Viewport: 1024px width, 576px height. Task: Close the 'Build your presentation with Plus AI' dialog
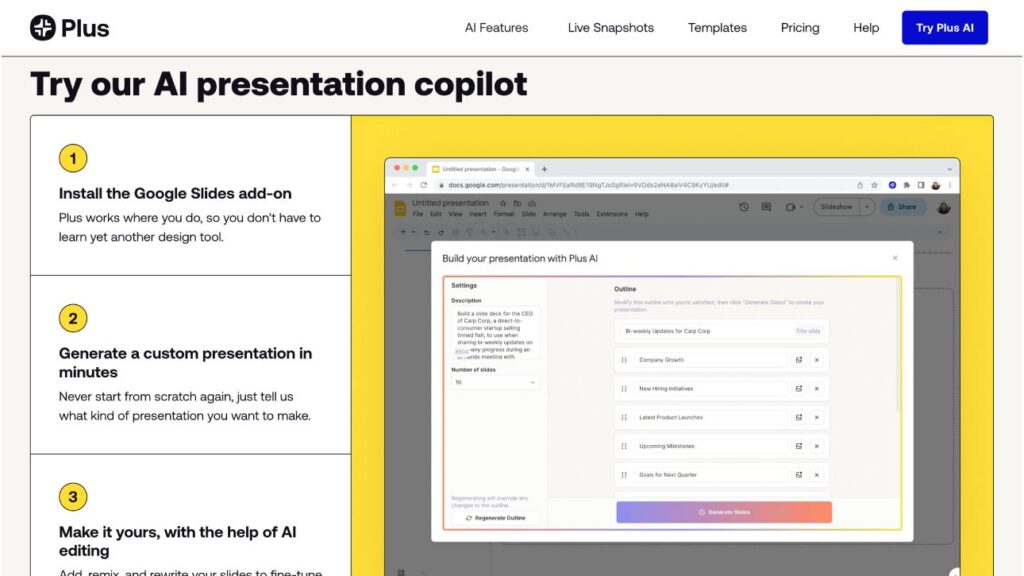click(x=895, y=258)
